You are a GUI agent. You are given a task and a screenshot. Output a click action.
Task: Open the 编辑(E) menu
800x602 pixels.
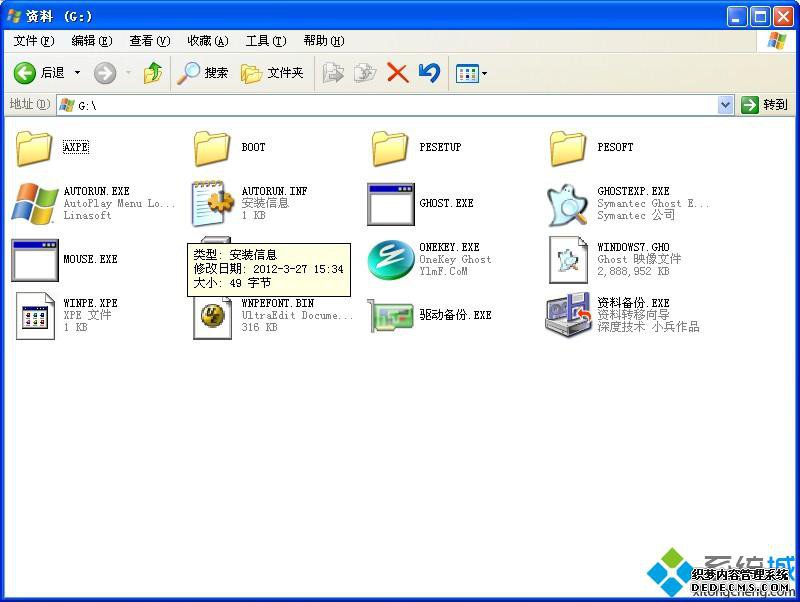[x=91, y=41]
